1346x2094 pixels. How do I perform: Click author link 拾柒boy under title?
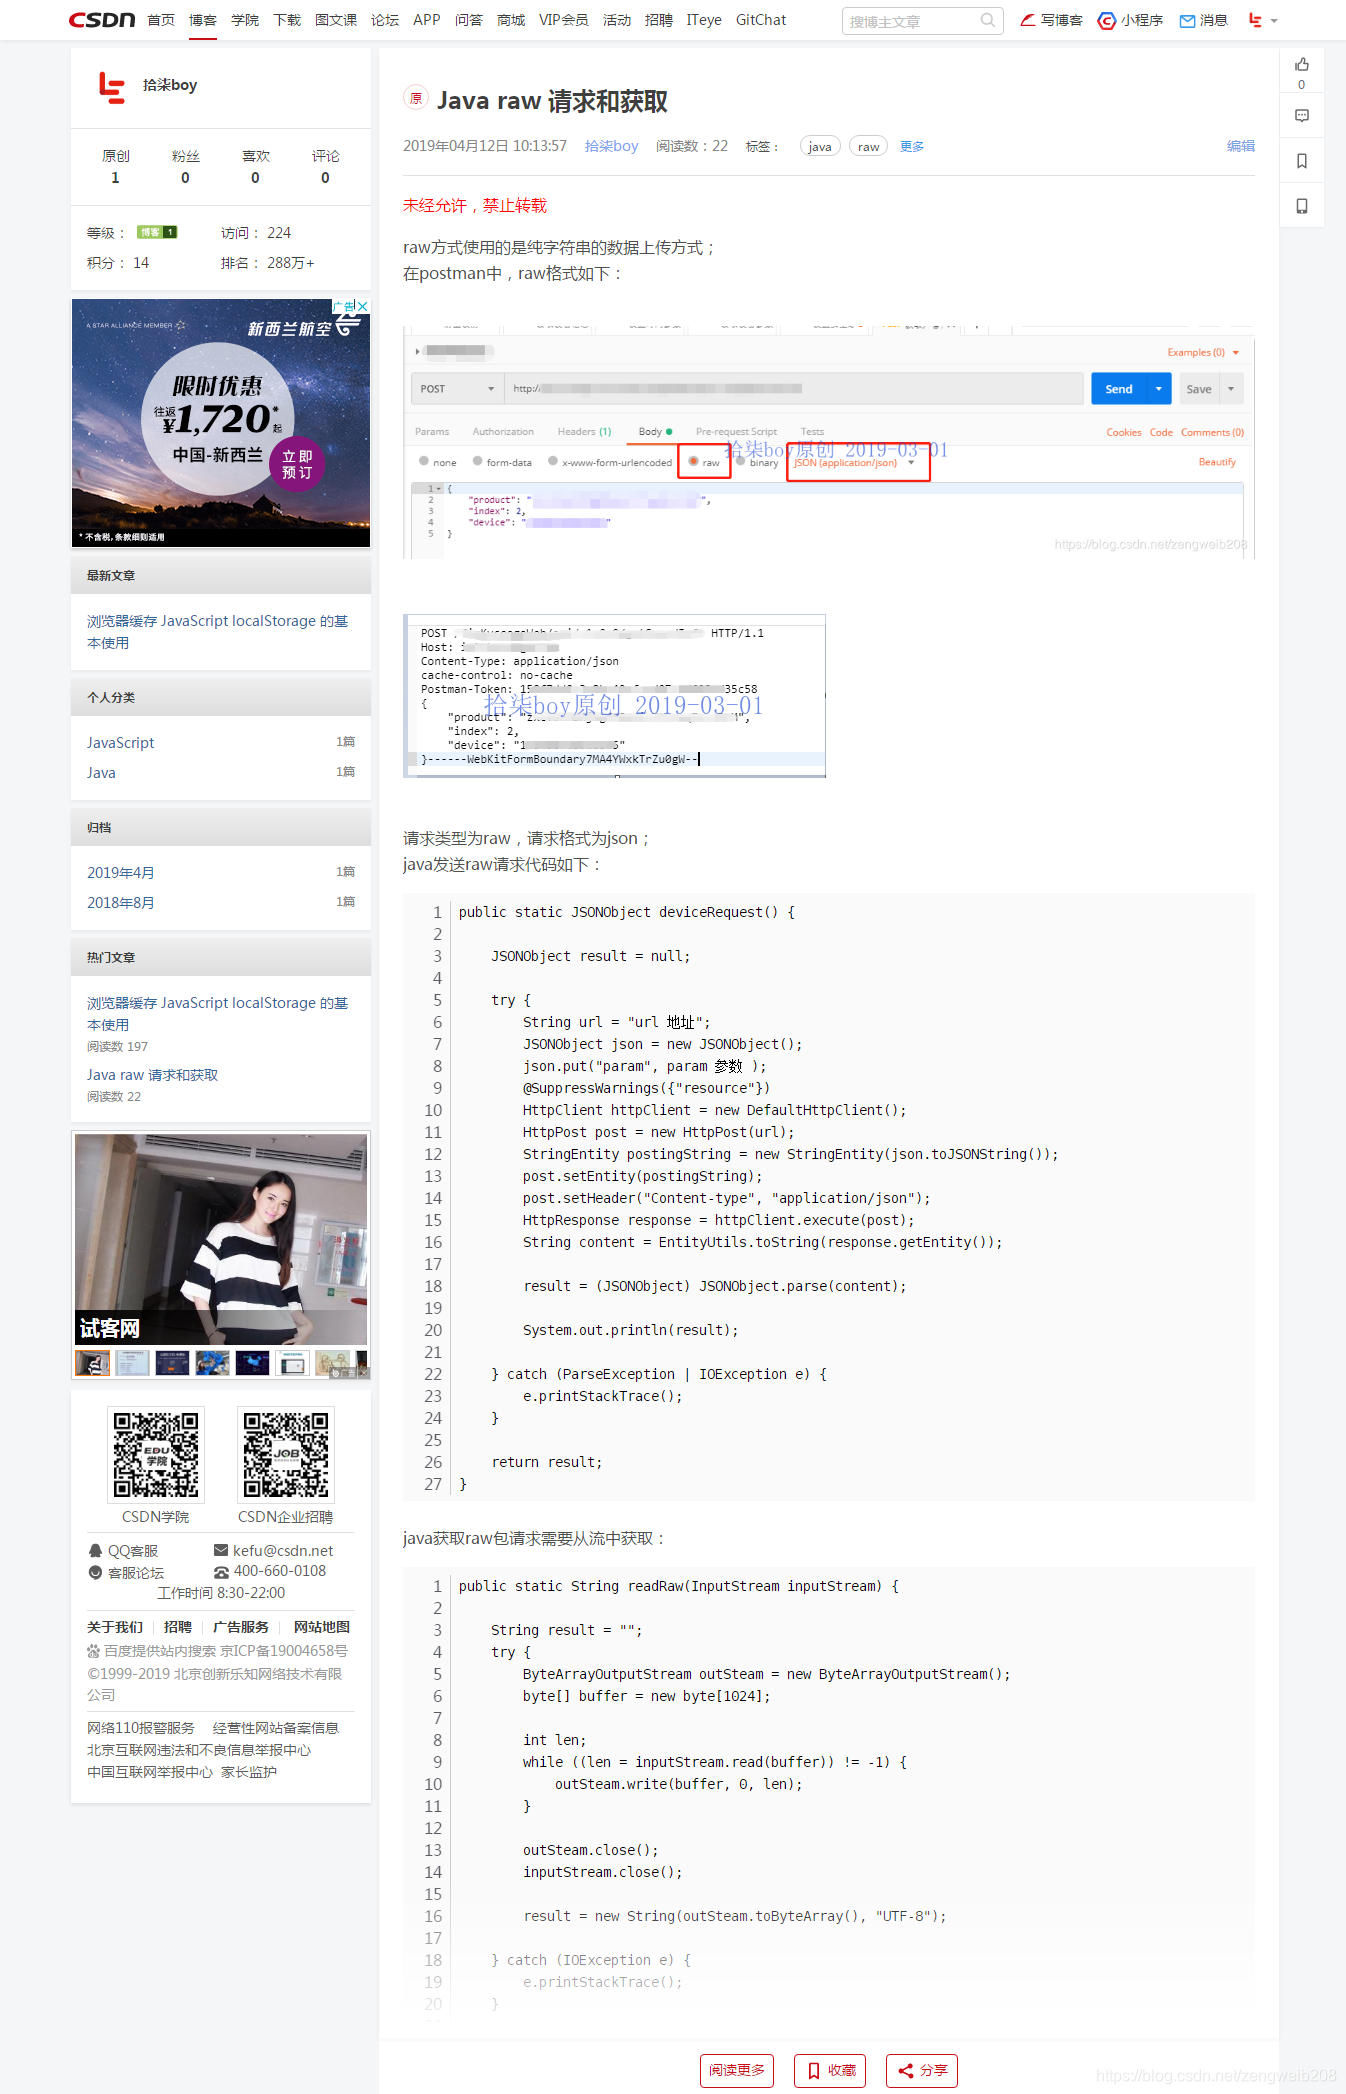(x=611, y=146)
